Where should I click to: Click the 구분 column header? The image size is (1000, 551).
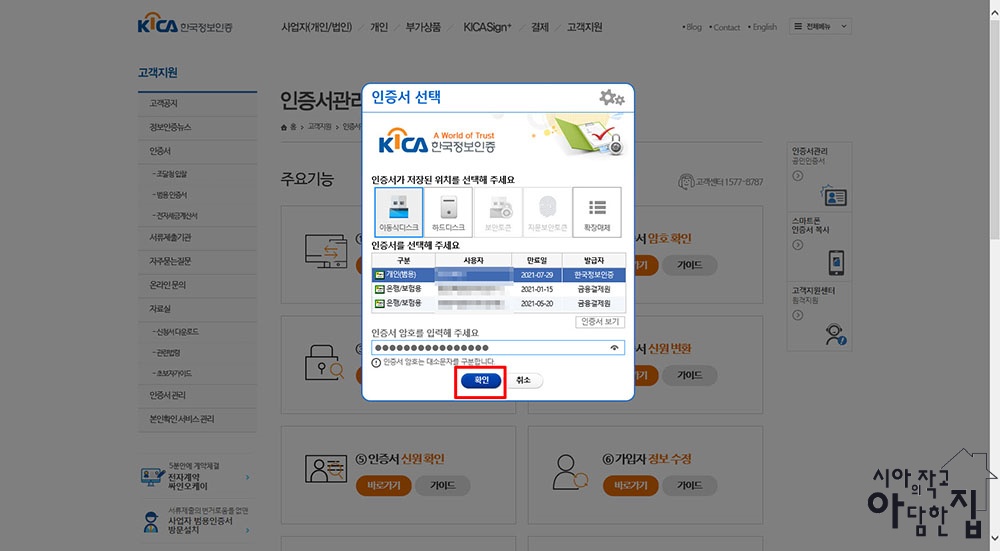point(404,260)
